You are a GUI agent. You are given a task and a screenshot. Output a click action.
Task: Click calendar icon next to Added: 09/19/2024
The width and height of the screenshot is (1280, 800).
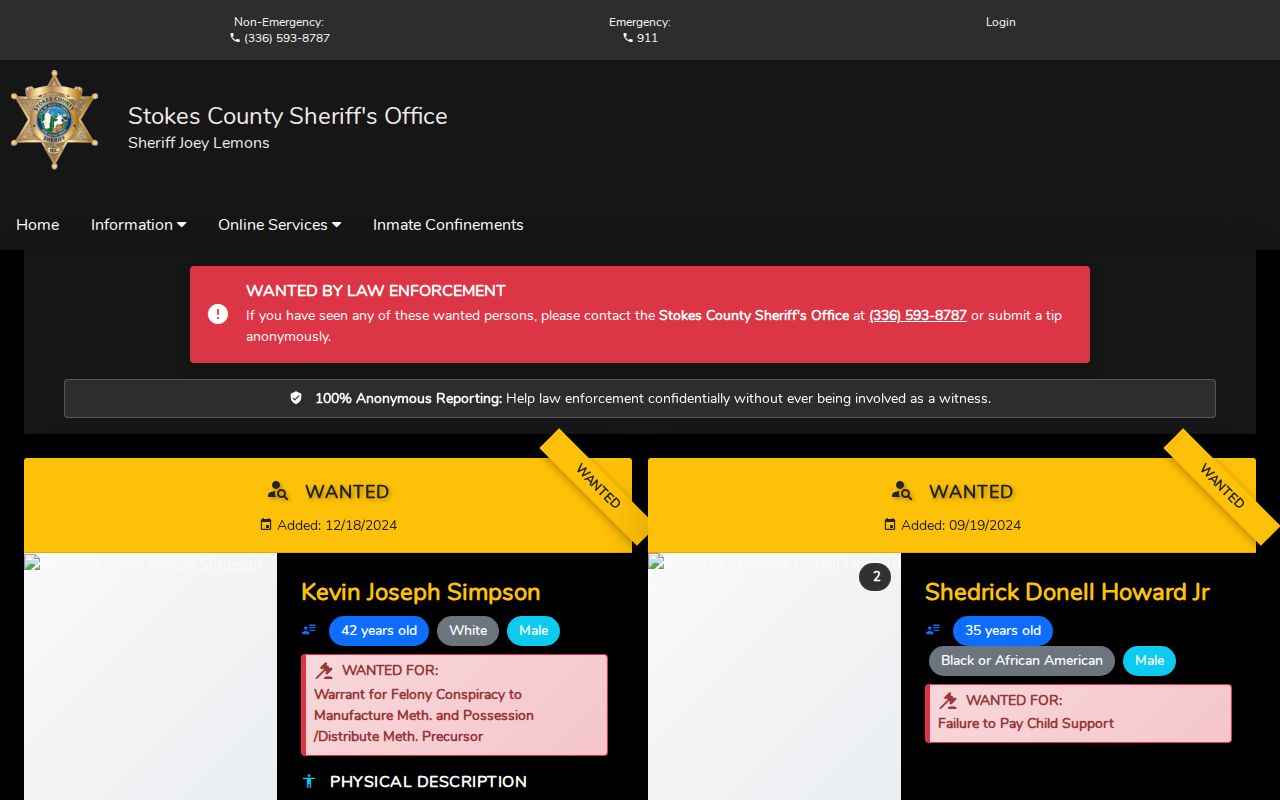[x=890, y=525]
